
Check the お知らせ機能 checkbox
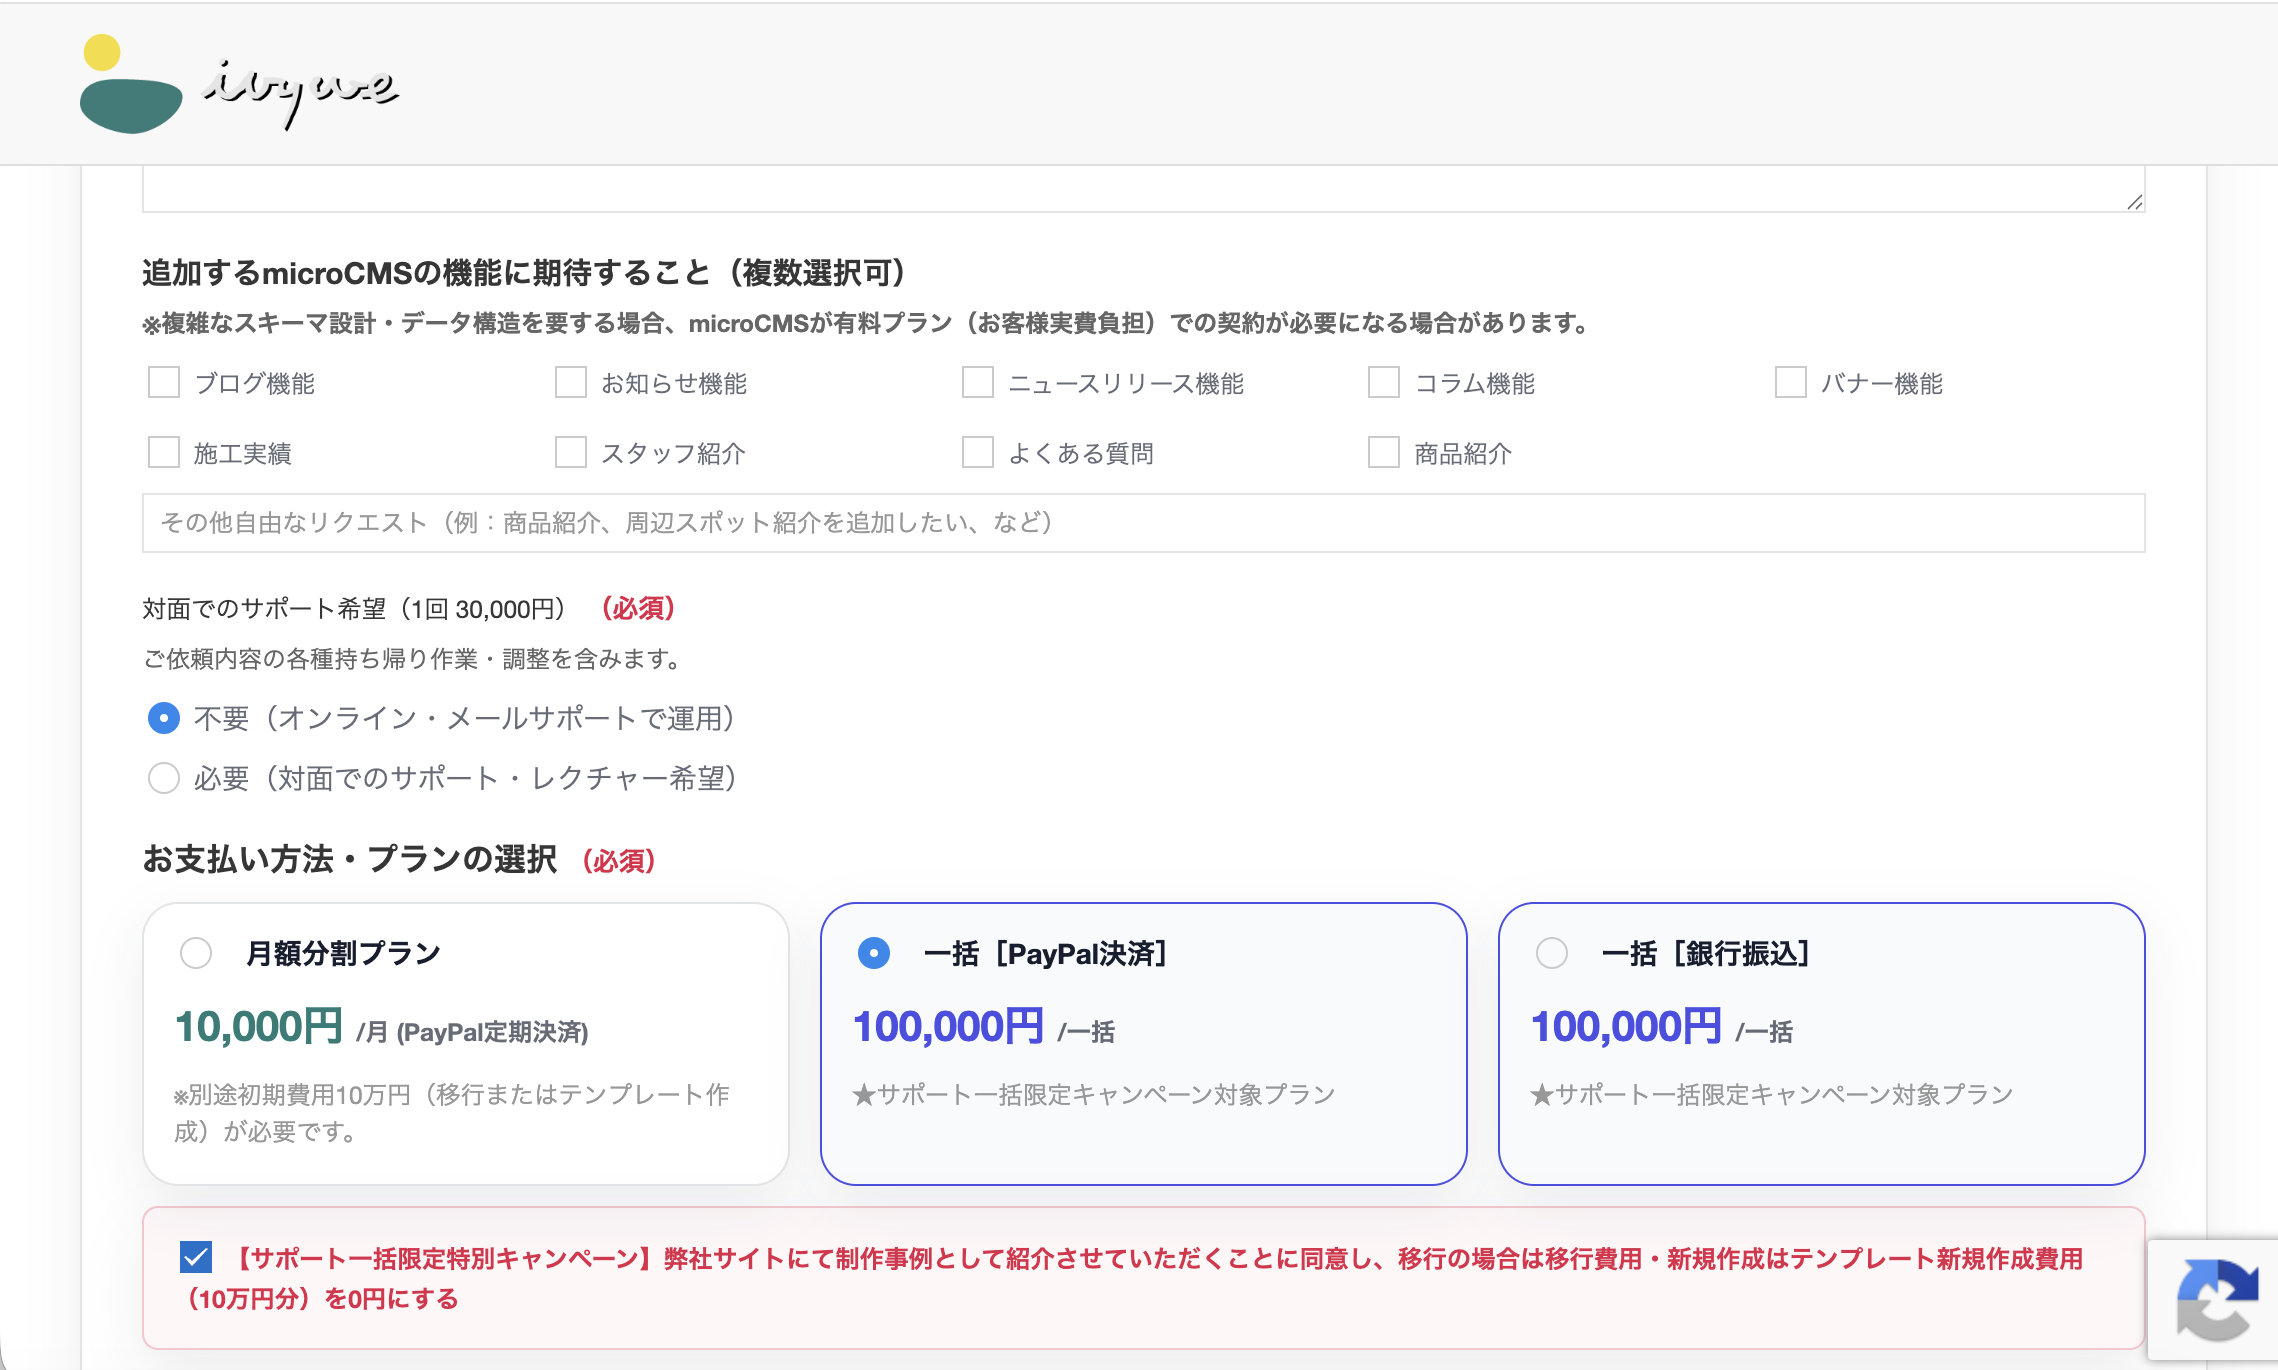571,383
